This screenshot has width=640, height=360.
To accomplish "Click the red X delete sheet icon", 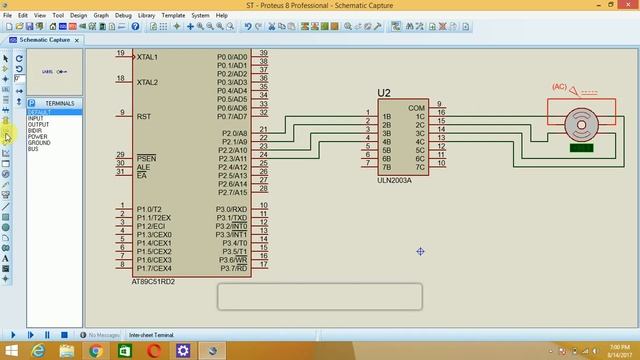I will (x=442, y=27).
